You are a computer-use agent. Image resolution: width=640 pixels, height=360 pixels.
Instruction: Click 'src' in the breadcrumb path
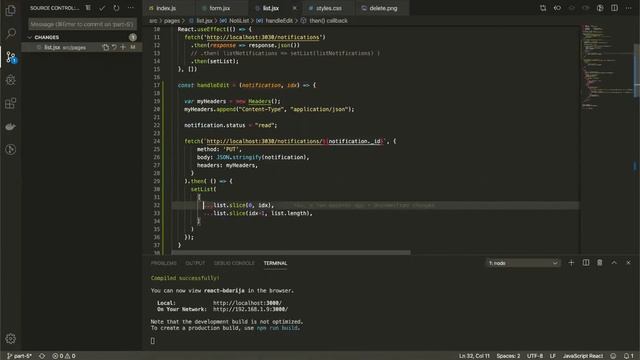pos(153,20)
